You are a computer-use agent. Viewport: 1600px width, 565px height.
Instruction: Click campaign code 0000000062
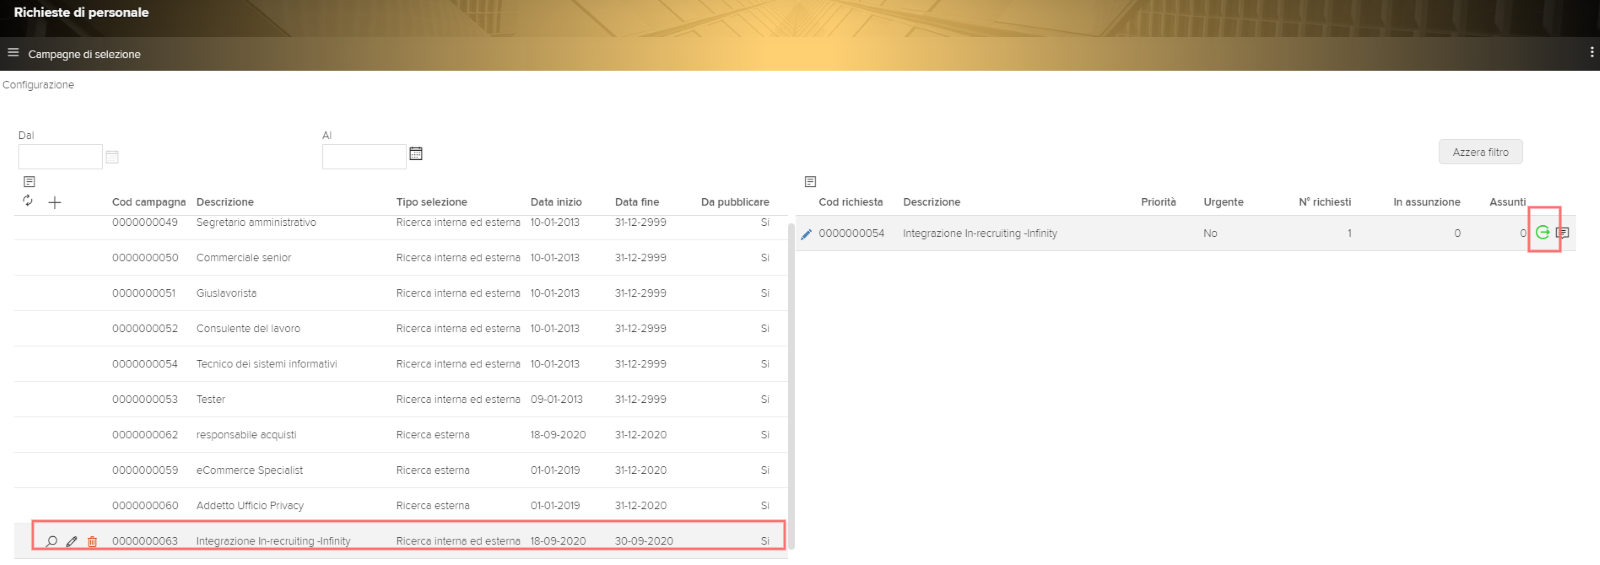pyautogui.click(x=145, y=435)
